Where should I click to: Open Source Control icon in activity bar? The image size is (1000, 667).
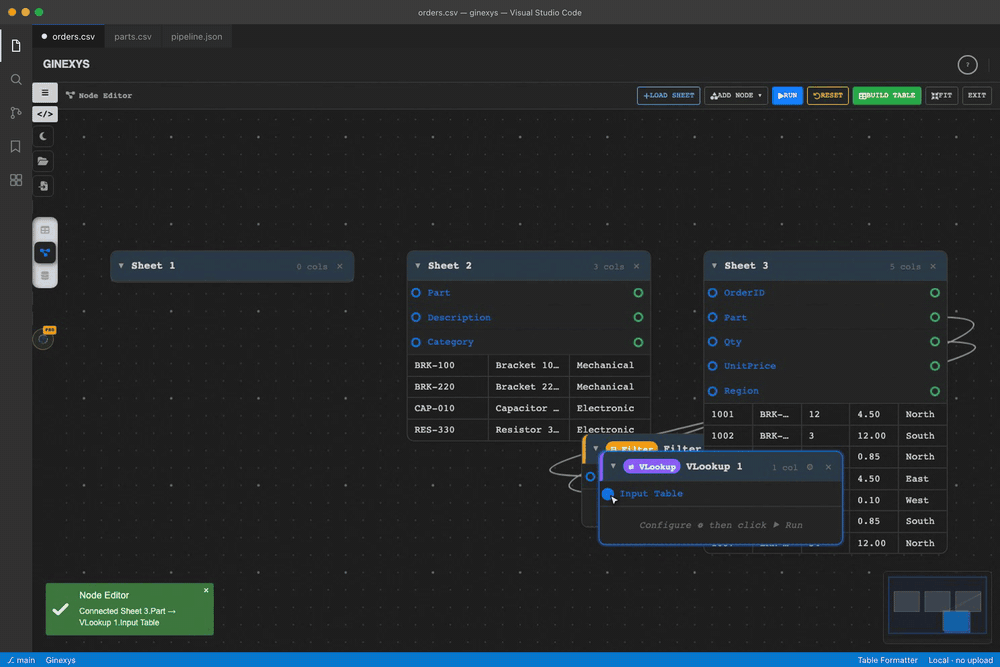(16, 113)
